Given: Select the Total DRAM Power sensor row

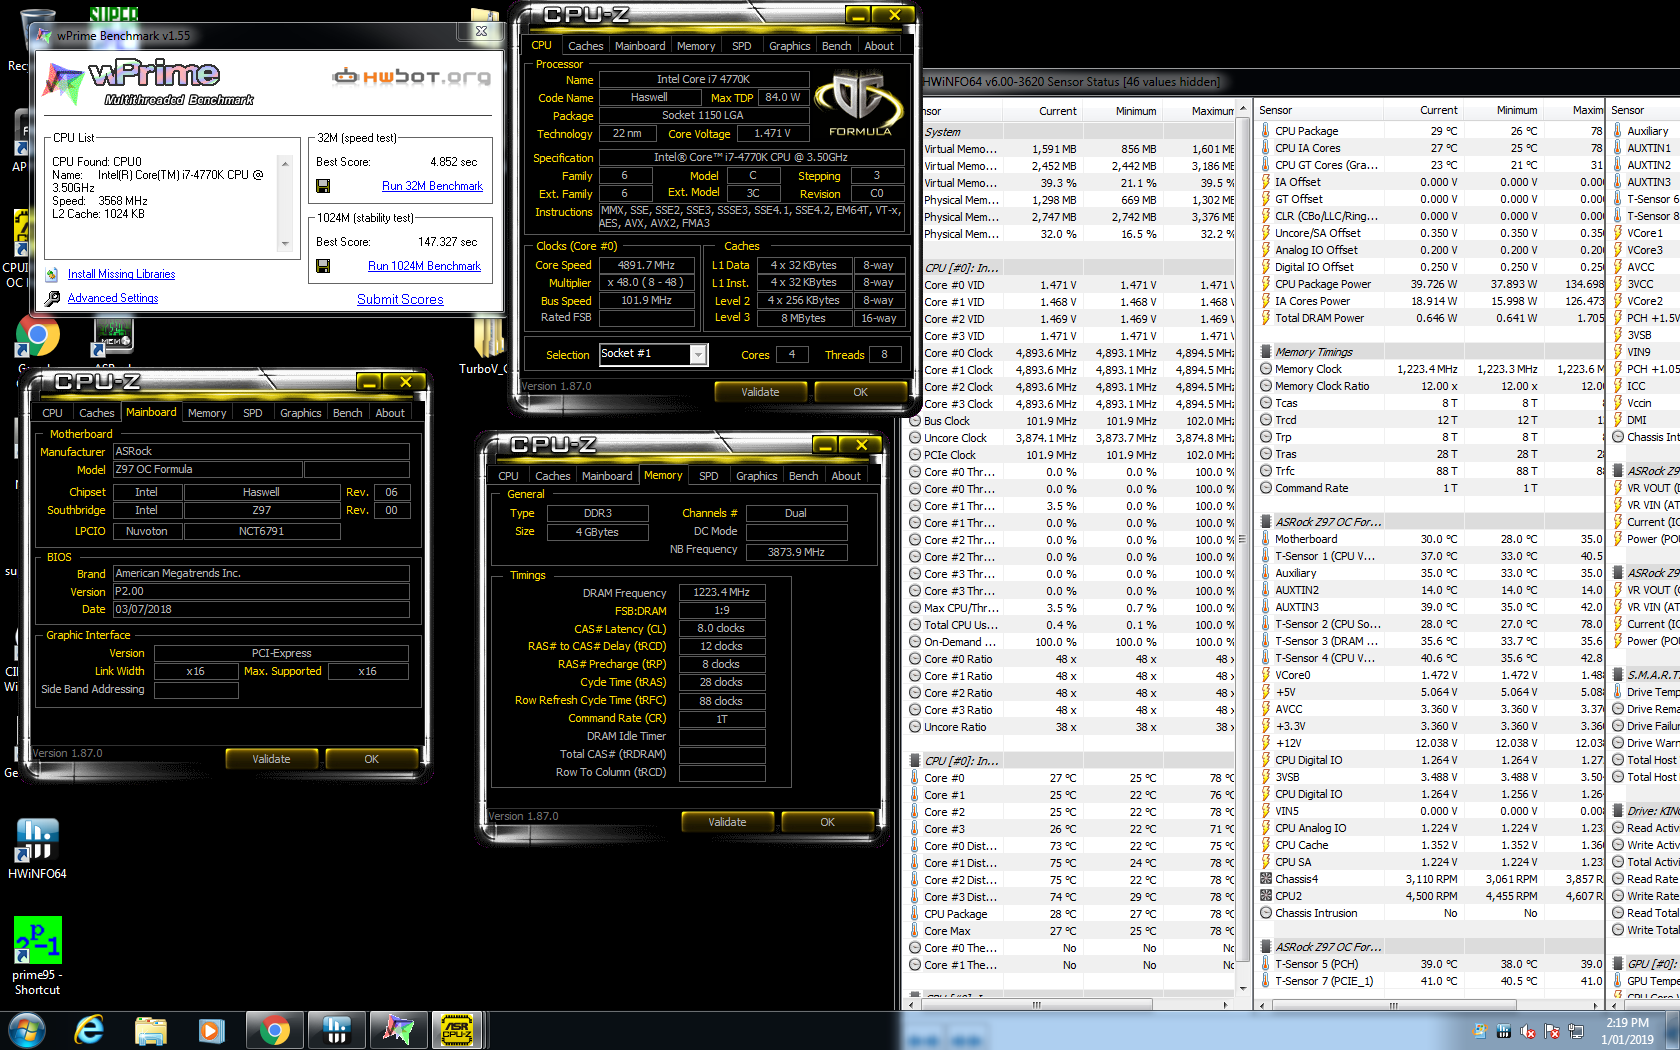Looking at the screenshot, I should 1430,318.
